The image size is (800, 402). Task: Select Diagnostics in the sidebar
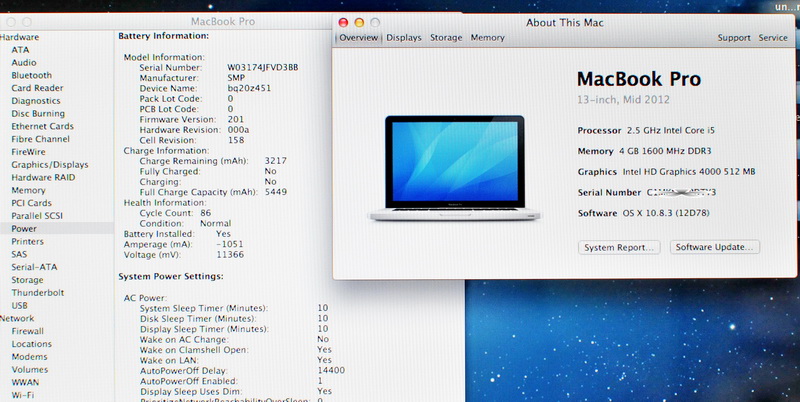36,100
